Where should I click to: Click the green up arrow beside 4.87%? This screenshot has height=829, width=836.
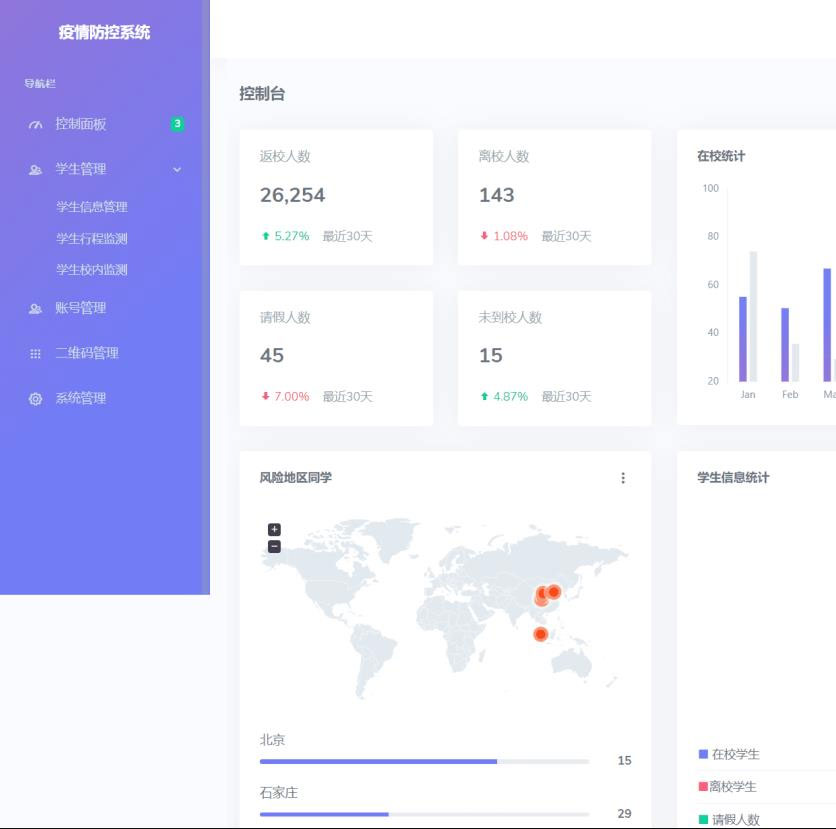484,396
